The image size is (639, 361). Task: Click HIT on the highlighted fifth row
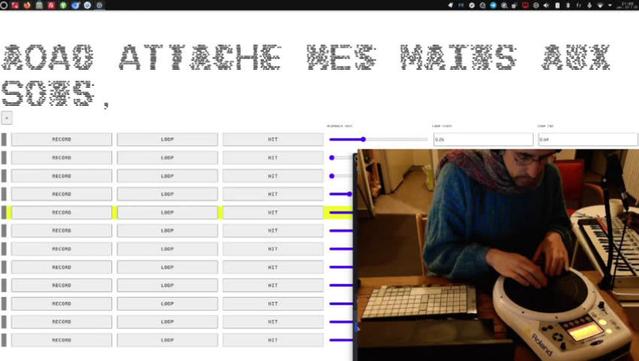273,212
